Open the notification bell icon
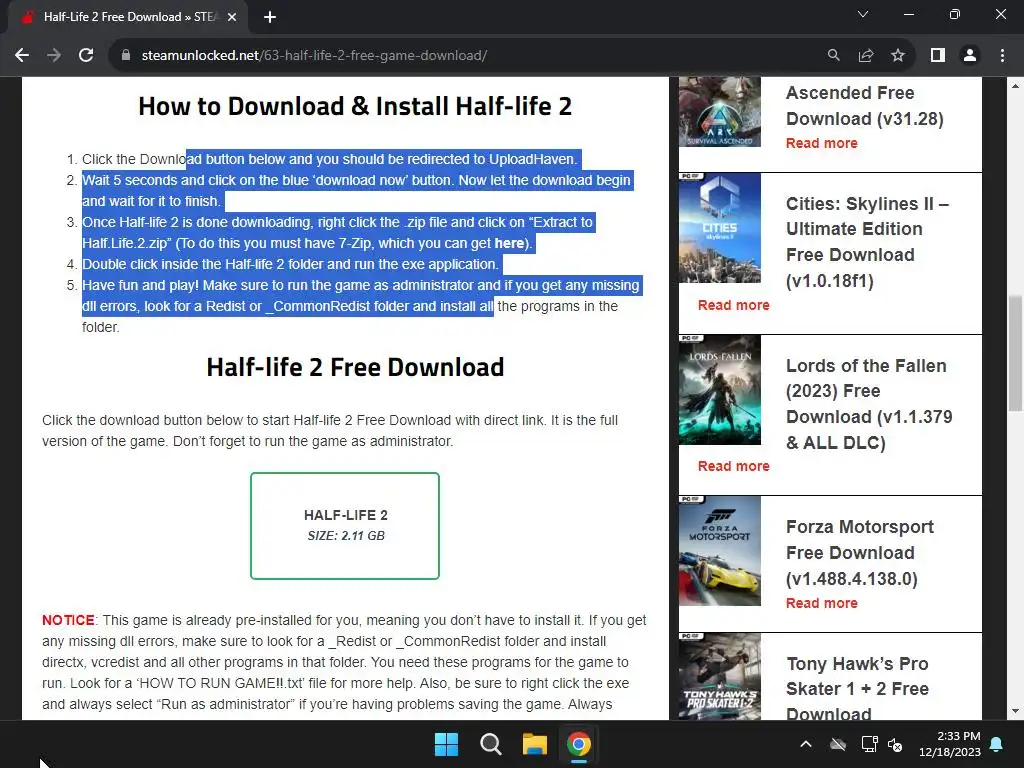Screen dimensions: 1024x768 click(997, 744)
